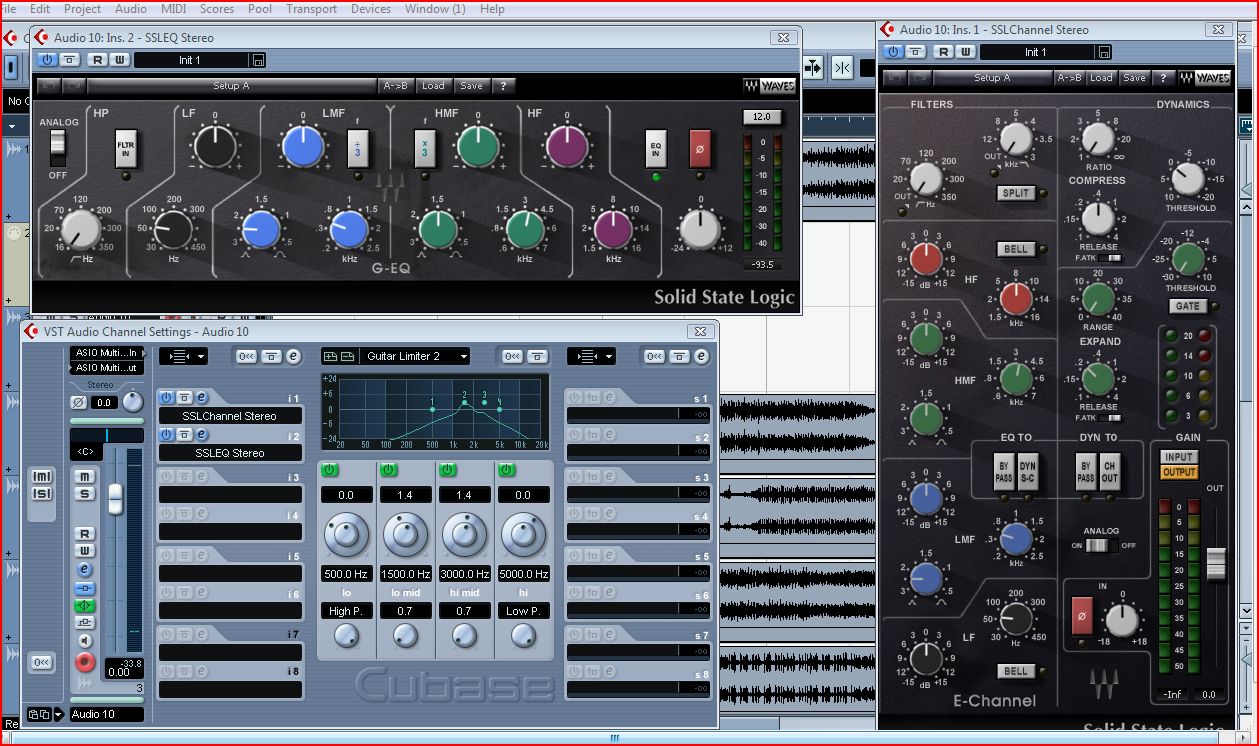
Task: Click GATE button in E-Channel dynamics
Action: [x=1186, y=306]
